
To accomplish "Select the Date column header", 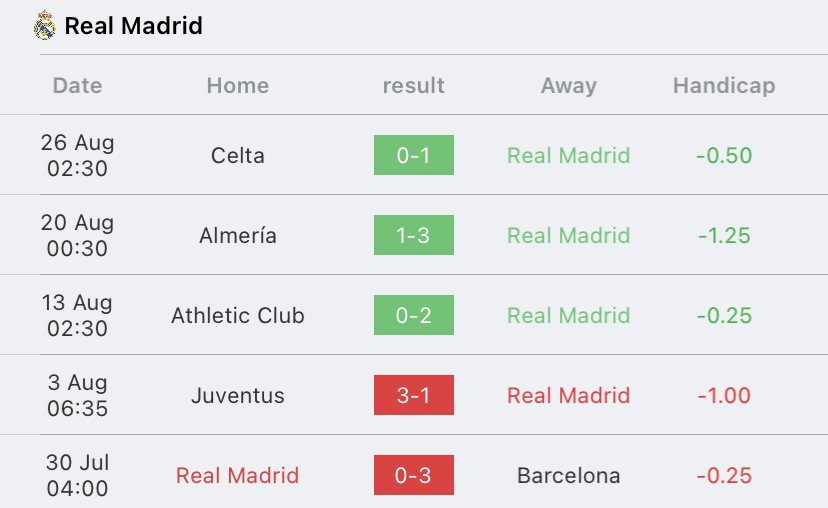I will point(78,86).
